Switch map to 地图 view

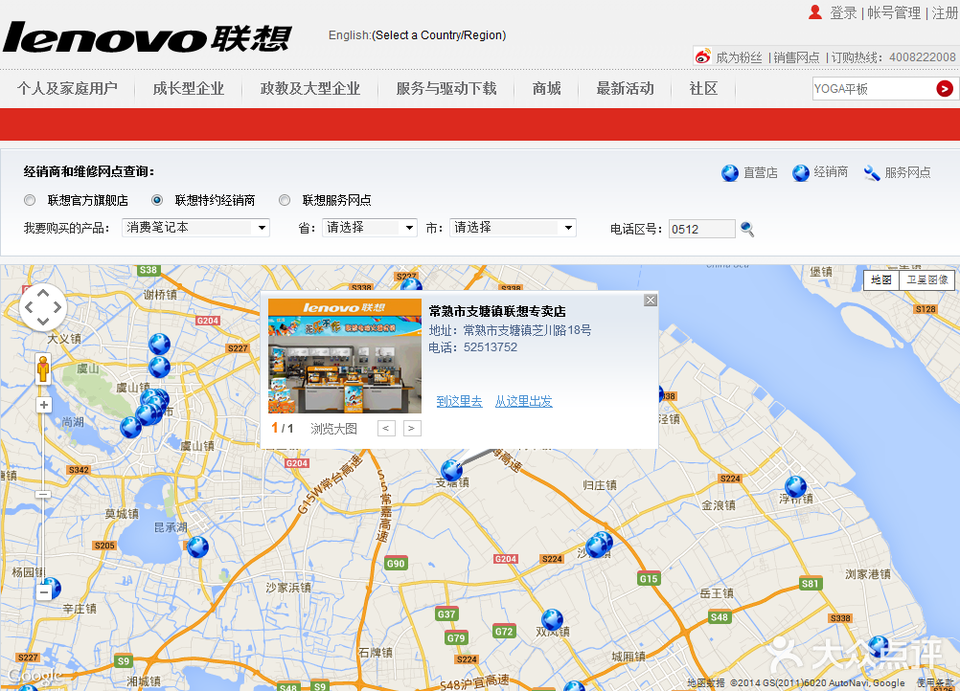coord(881,280)
